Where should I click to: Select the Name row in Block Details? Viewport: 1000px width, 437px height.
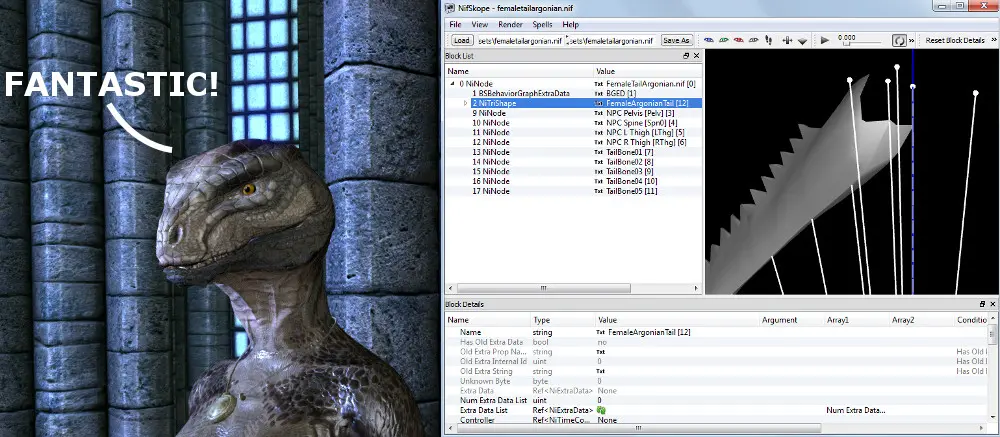pyautogui.click(x=716, y=332)
